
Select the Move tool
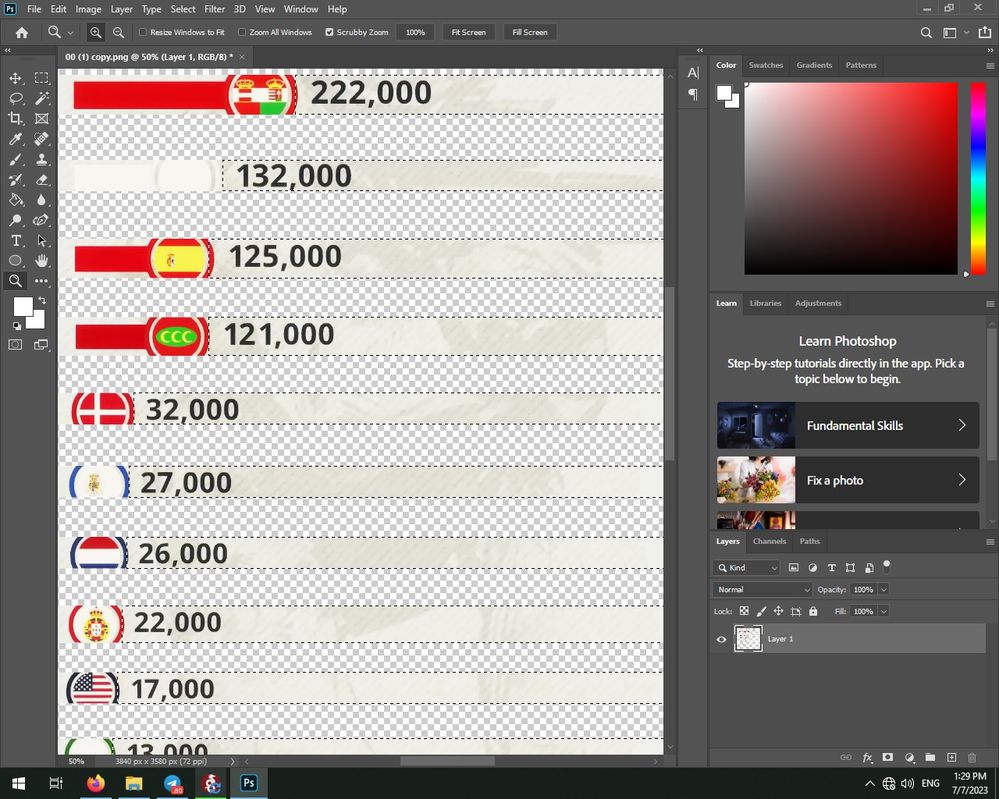click(15, 78)
